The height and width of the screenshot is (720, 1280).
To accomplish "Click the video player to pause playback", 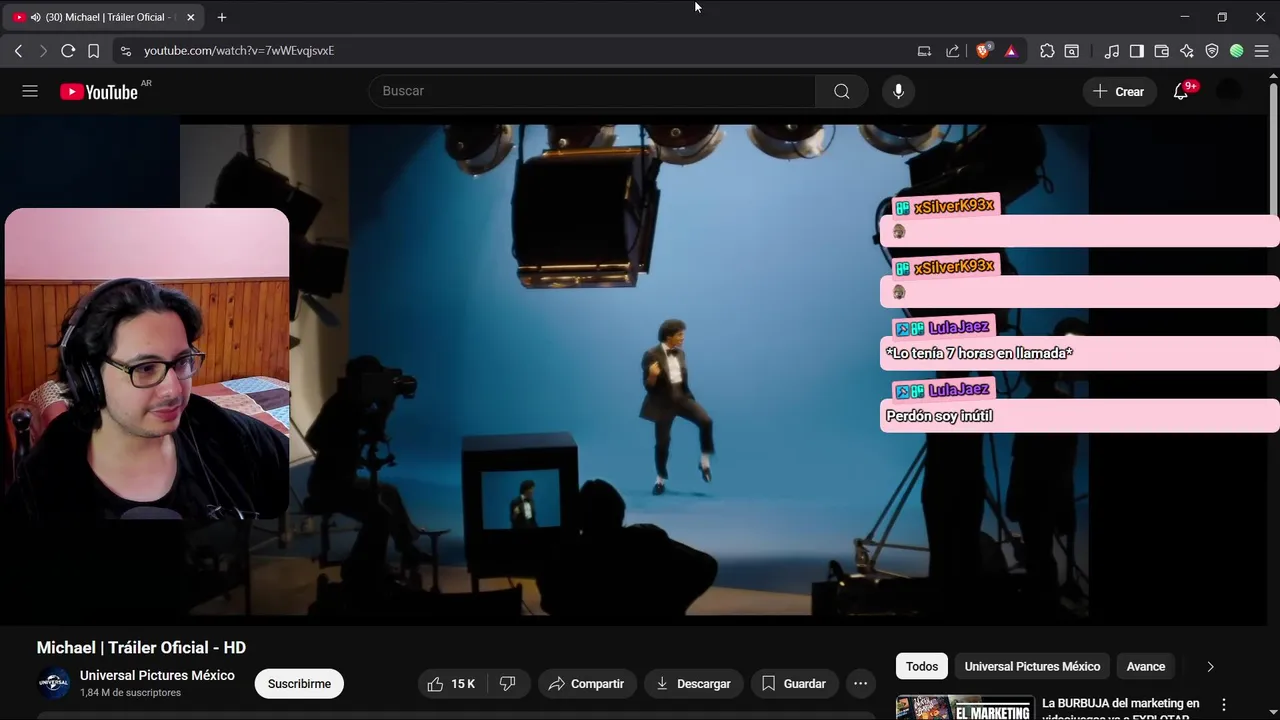I will tap(634, 370).
